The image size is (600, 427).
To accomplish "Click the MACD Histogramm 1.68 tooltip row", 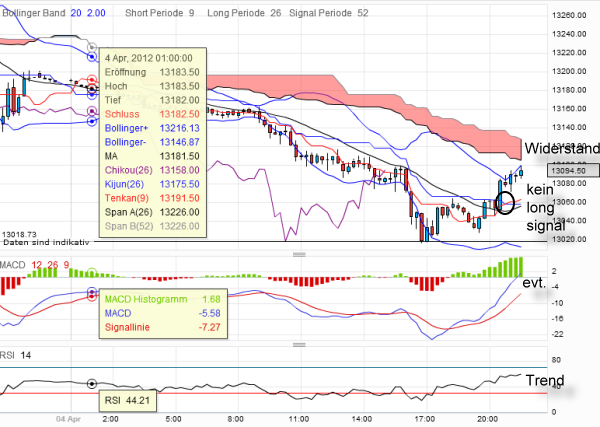I will 163,299.
